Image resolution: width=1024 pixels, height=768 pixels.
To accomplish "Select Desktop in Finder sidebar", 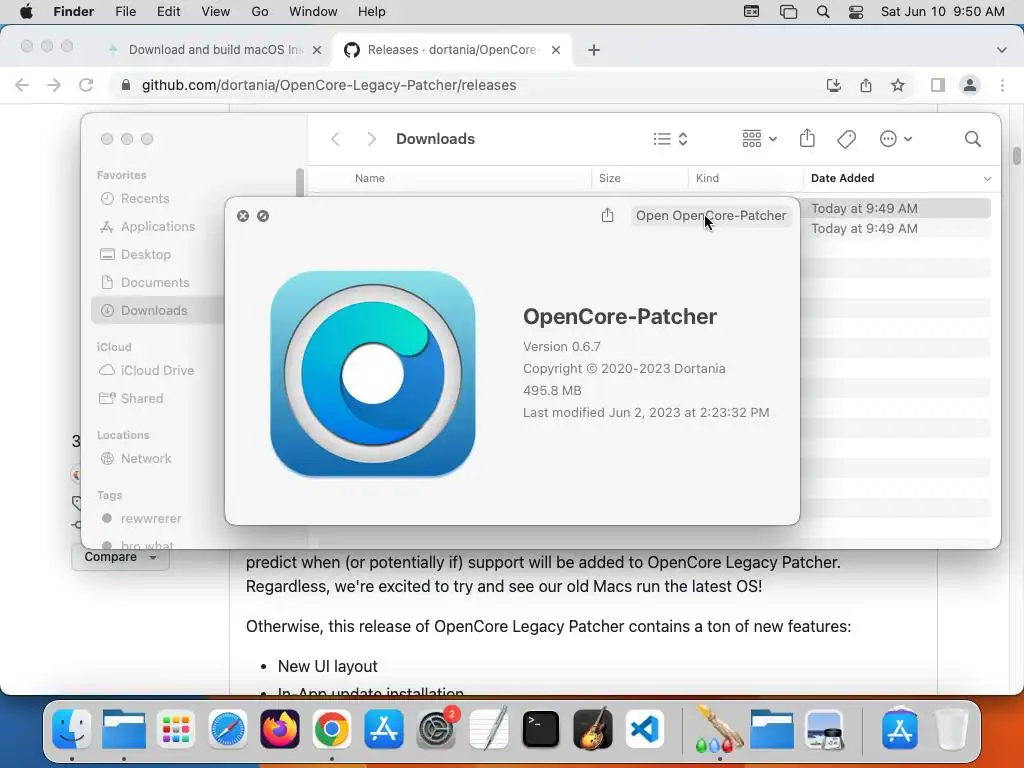I will 146,255.
